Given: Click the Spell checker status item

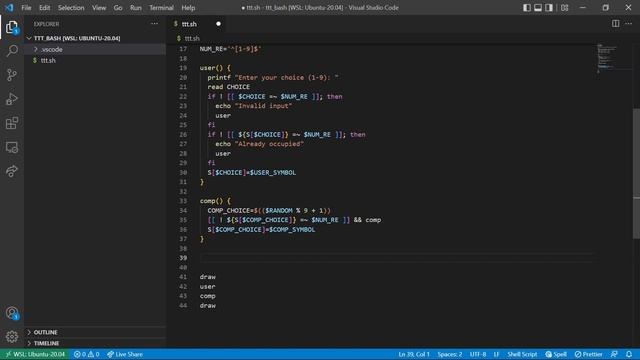Looking at the screenshot, I should pyautogui.click(x=556, y=354).
